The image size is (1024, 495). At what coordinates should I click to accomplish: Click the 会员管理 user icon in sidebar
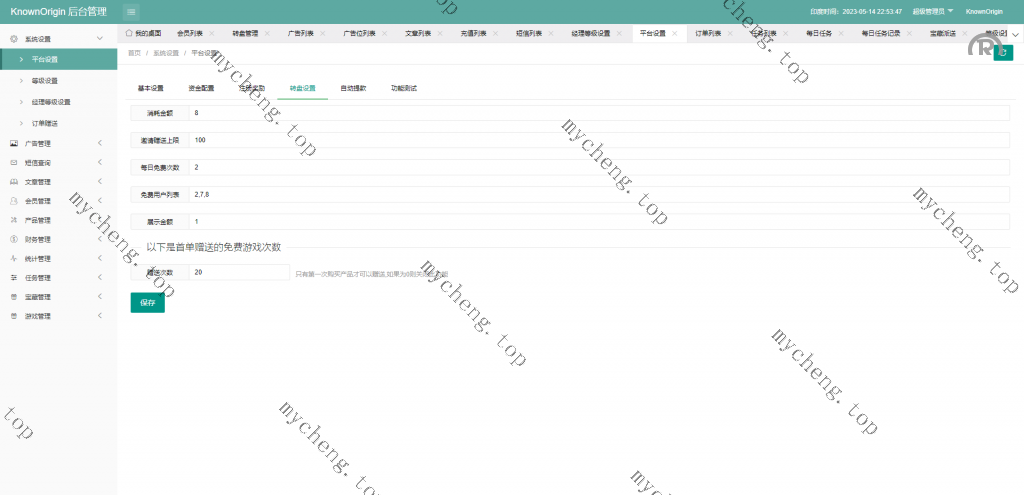(14, 201)
